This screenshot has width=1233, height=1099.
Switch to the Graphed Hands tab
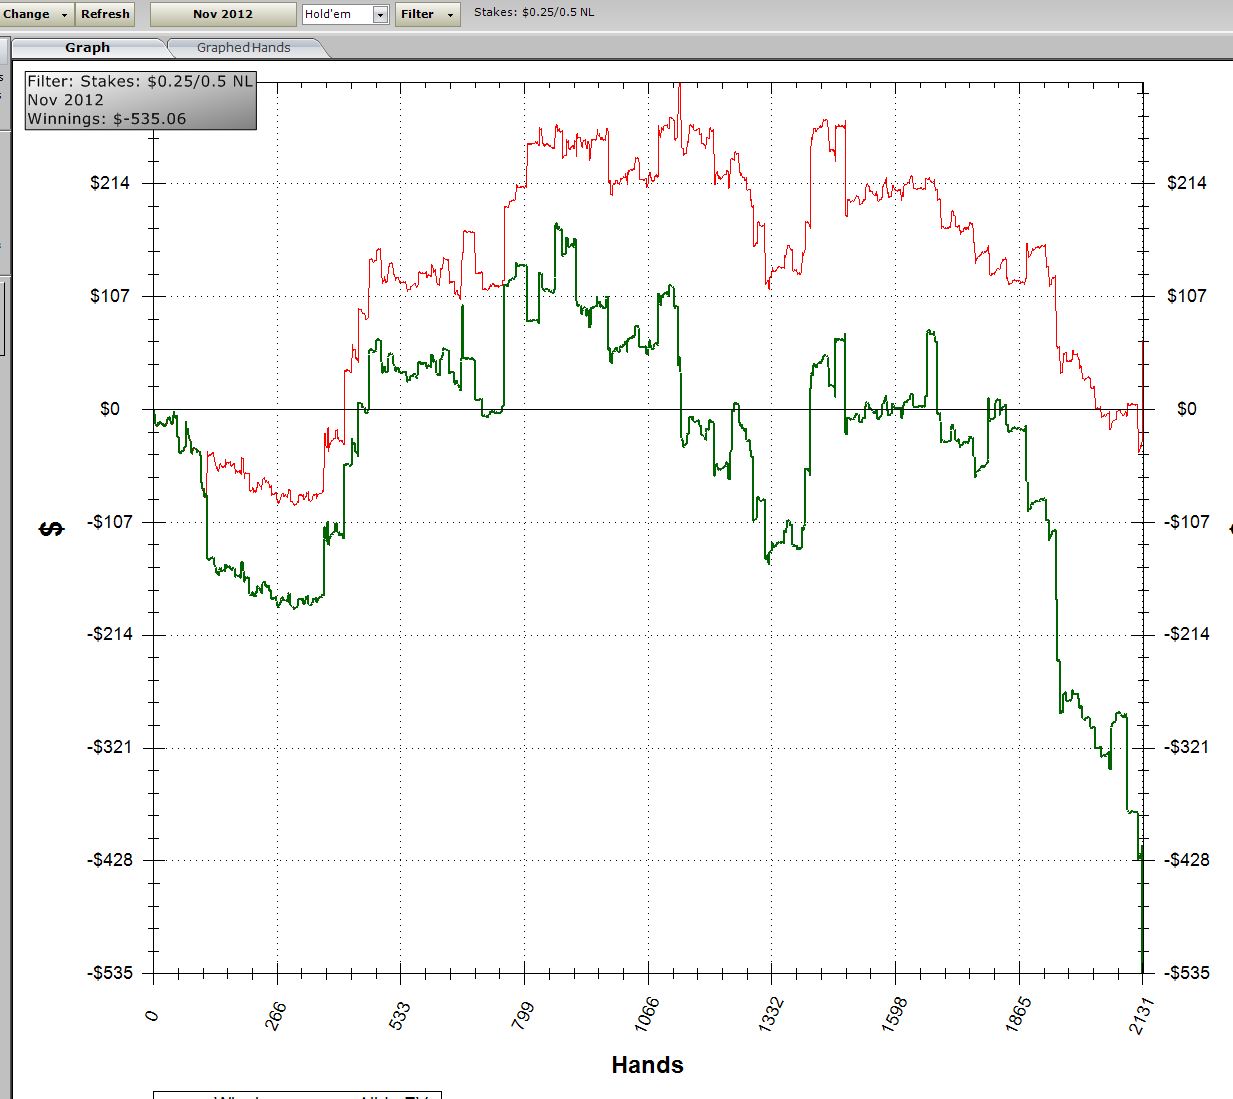pos(243,47)
